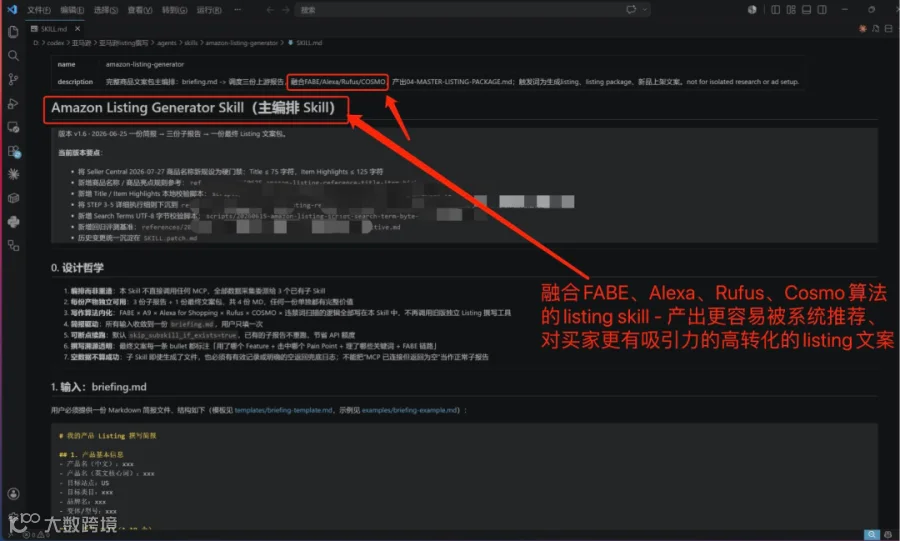Viewport: 900px width, 541px height.
Task: Select the SKILL.md editor tab
Action: [54, 29]
